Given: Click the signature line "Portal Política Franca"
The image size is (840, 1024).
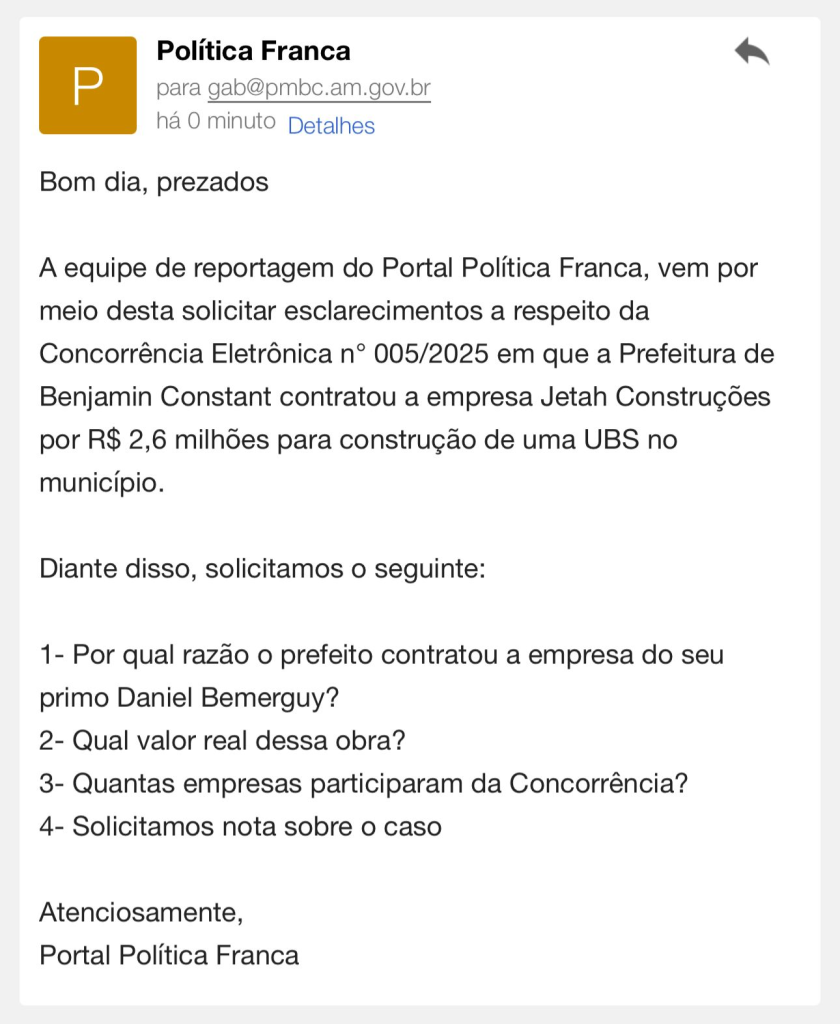Looking at the screenshot, I should coord(169,955).
